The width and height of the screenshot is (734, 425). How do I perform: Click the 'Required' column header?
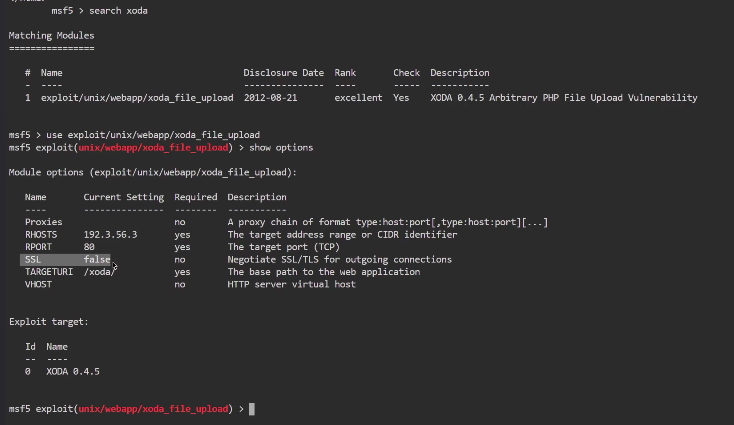click(x=195, y=197)
